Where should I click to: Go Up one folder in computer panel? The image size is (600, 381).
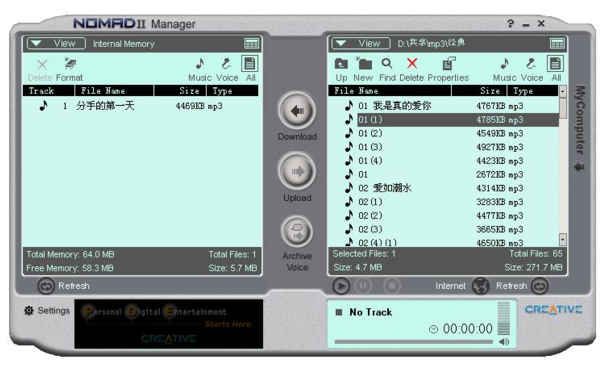(x=341, y=70)
